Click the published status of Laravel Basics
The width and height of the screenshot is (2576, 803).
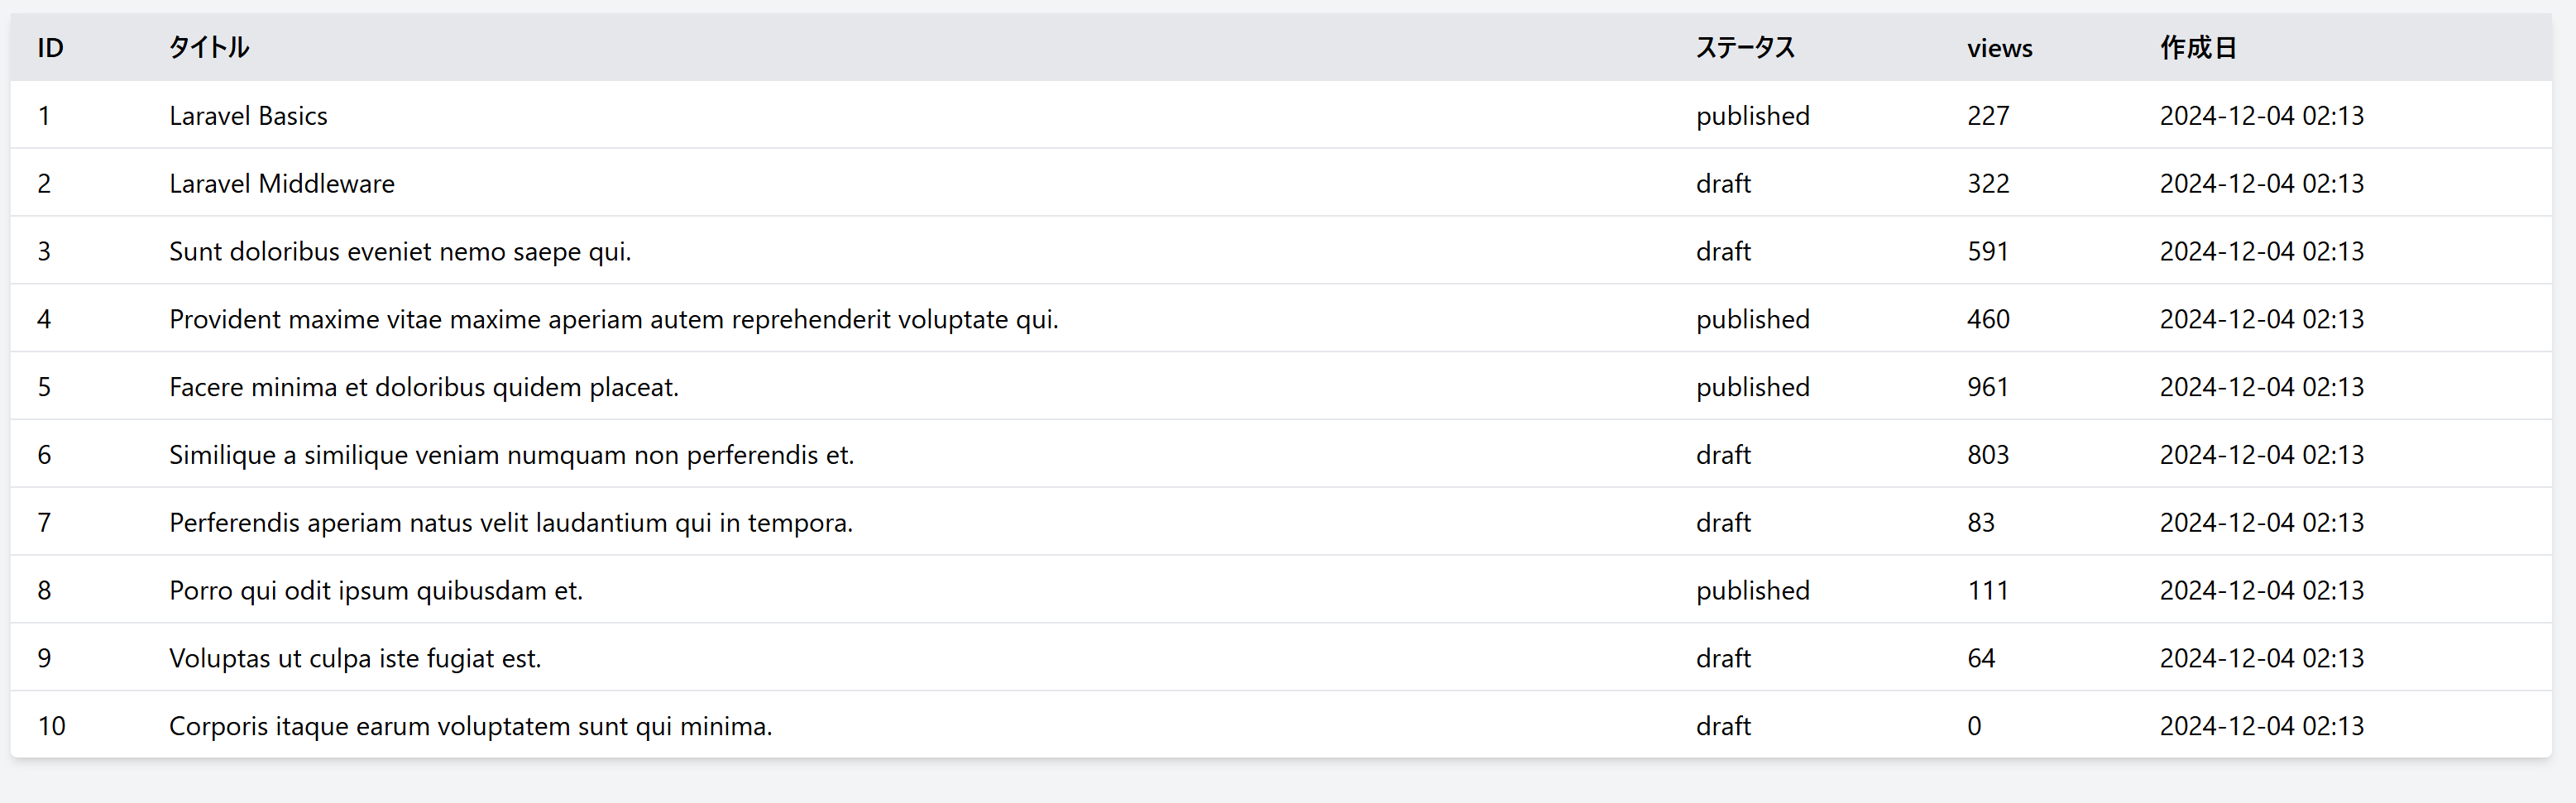pyautogui.click(x=1752, y=116)
